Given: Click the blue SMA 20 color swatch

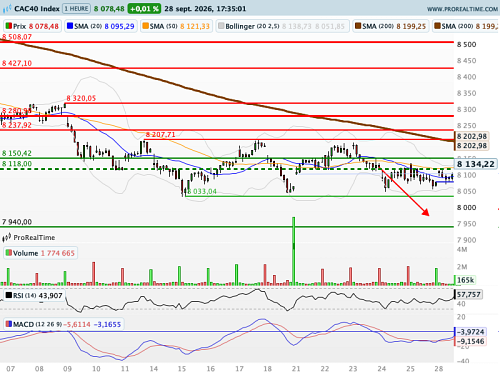Looking at the screenshot, I should coord(70,26).
